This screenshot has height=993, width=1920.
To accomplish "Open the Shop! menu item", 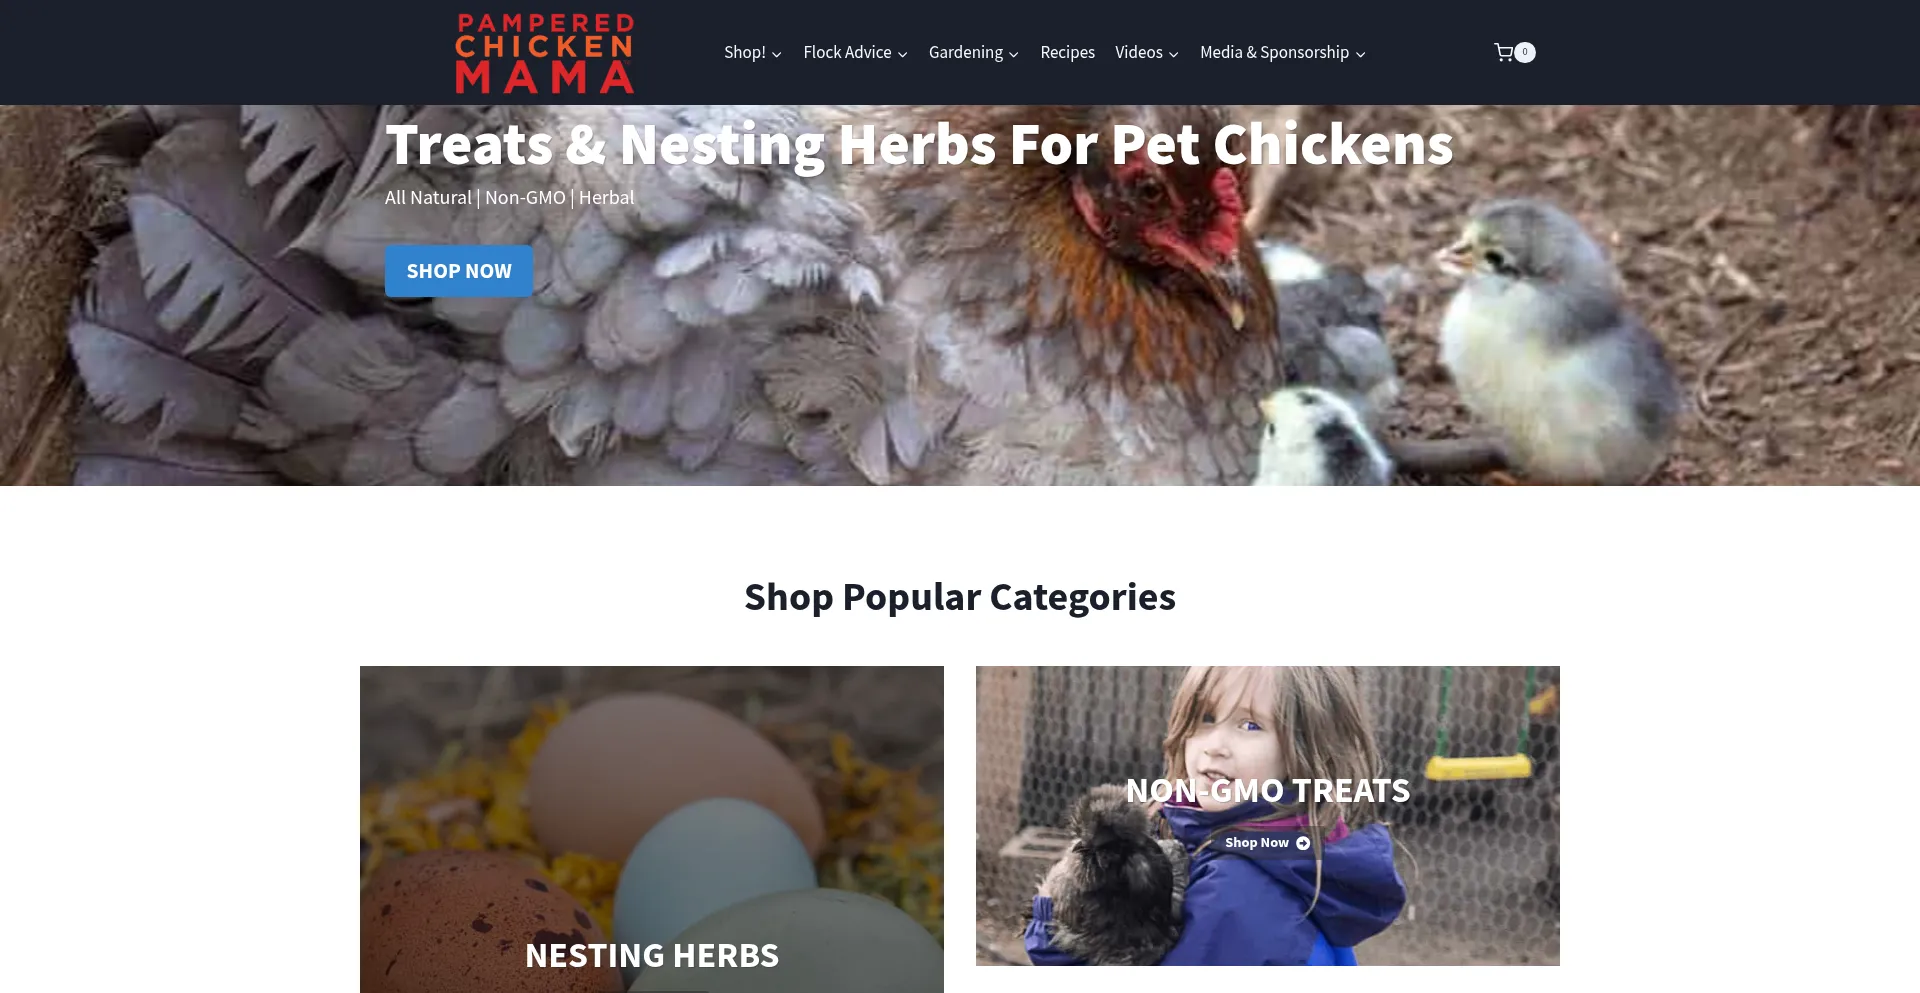I will tap(745, 52).
